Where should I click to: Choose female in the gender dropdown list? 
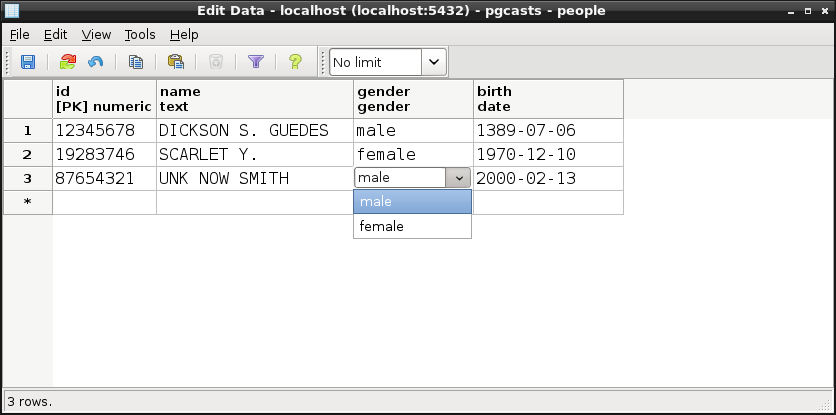(412, 227)
